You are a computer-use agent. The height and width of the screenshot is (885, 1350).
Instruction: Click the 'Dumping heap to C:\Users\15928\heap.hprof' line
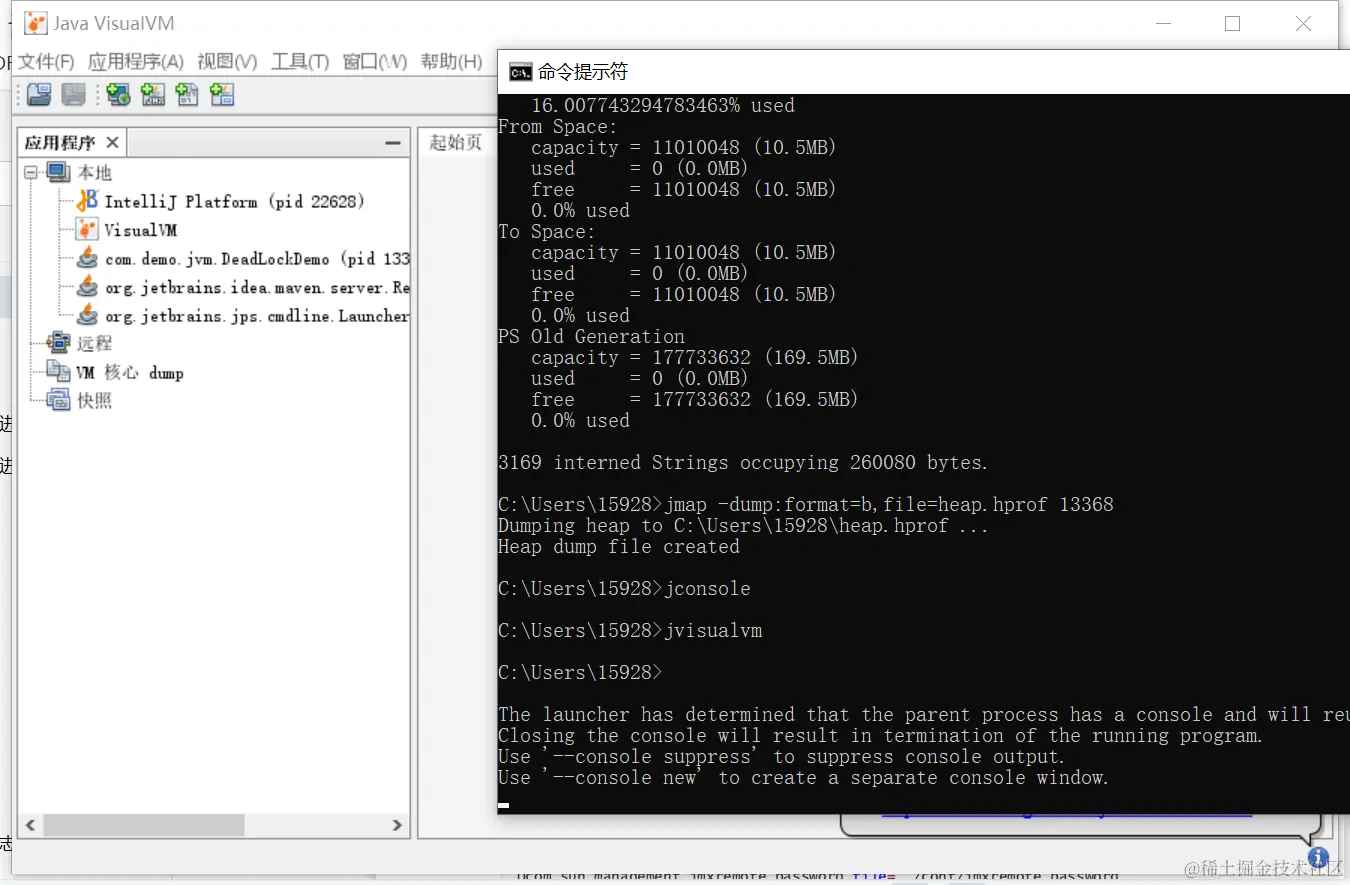[x=743, y=526]
